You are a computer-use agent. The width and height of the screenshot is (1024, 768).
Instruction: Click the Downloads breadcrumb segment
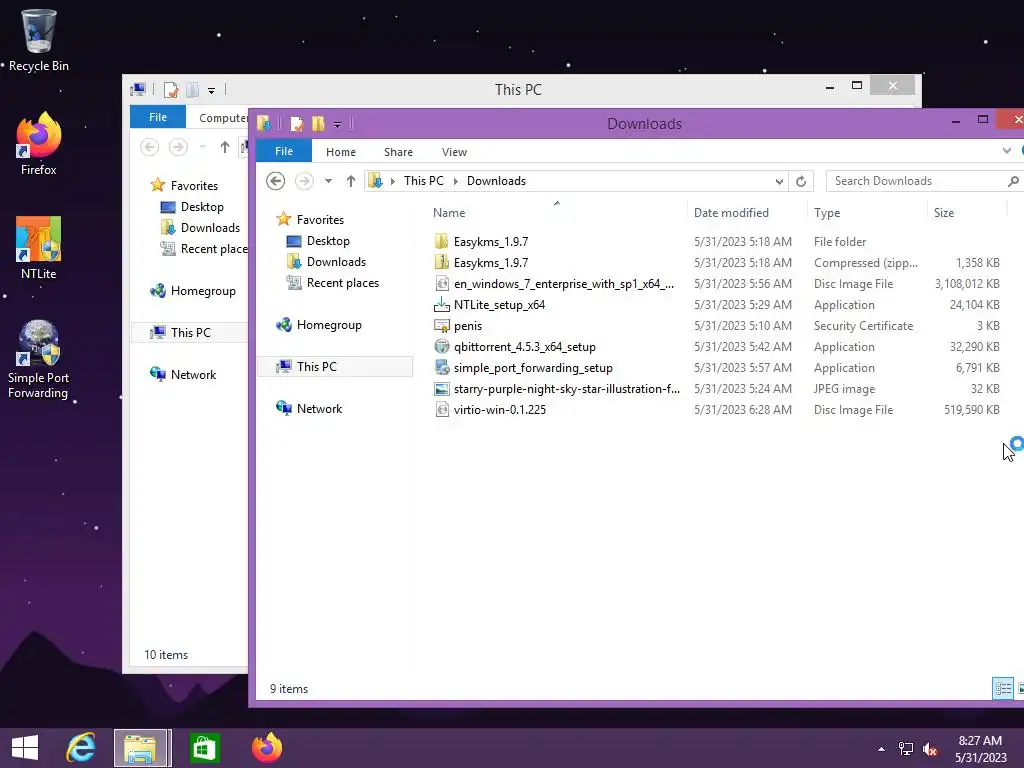(x=496, y=181)
